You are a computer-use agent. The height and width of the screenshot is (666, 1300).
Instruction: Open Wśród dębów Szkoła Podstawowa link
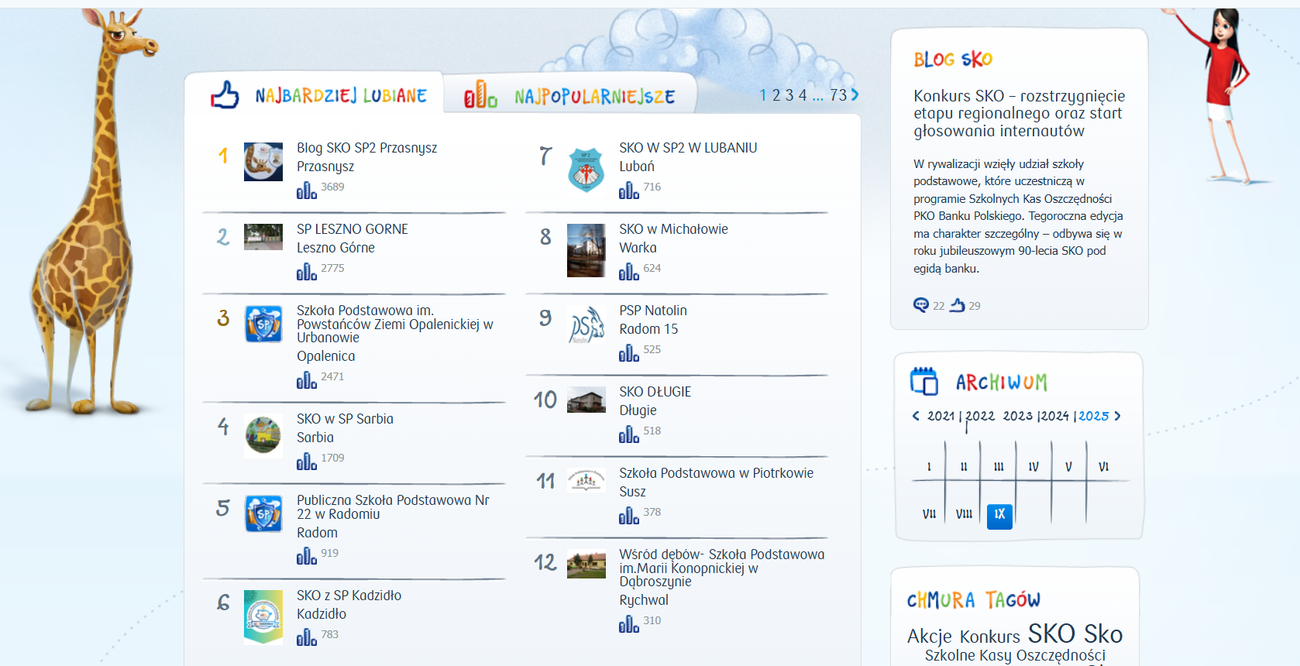tap(722, 568)
